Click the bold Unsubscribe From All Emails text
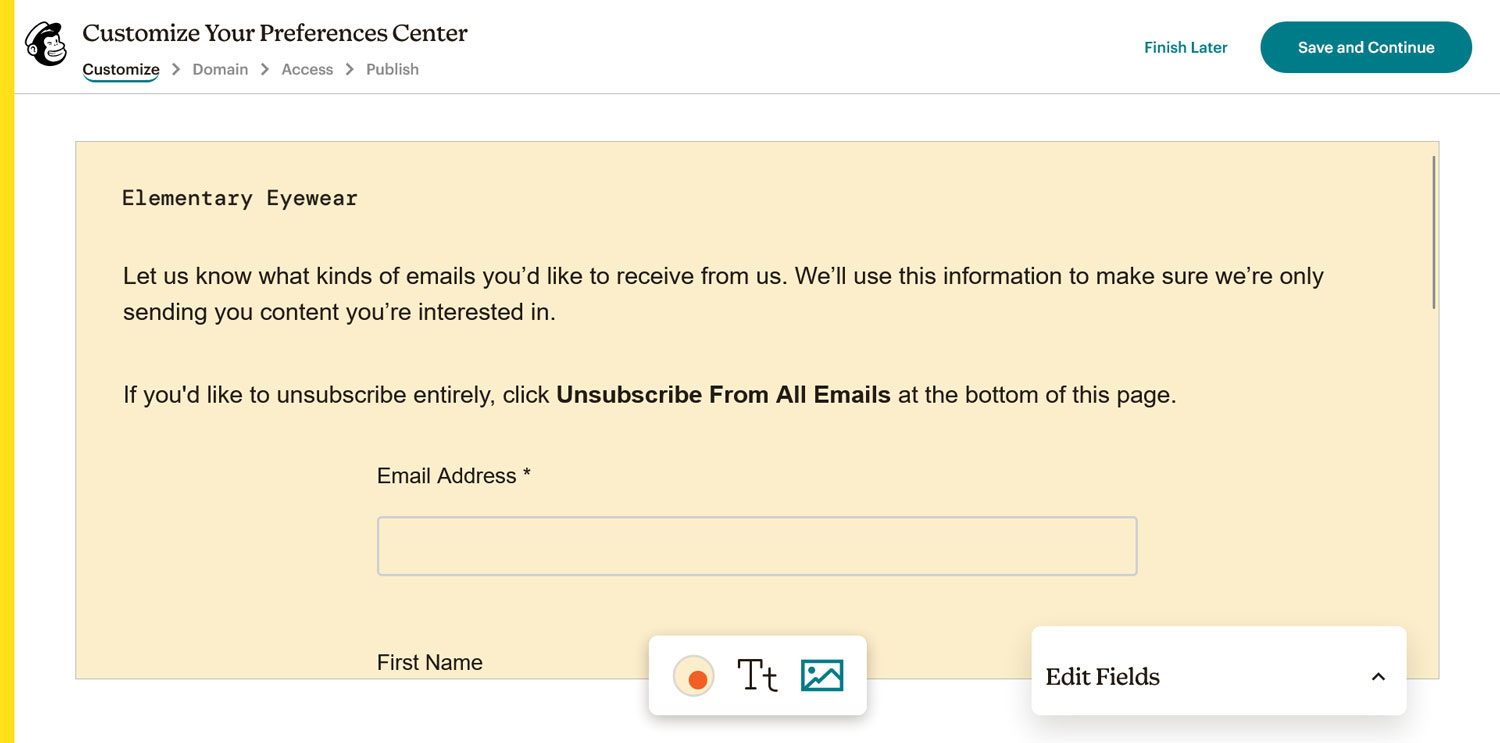 [723, 395]
